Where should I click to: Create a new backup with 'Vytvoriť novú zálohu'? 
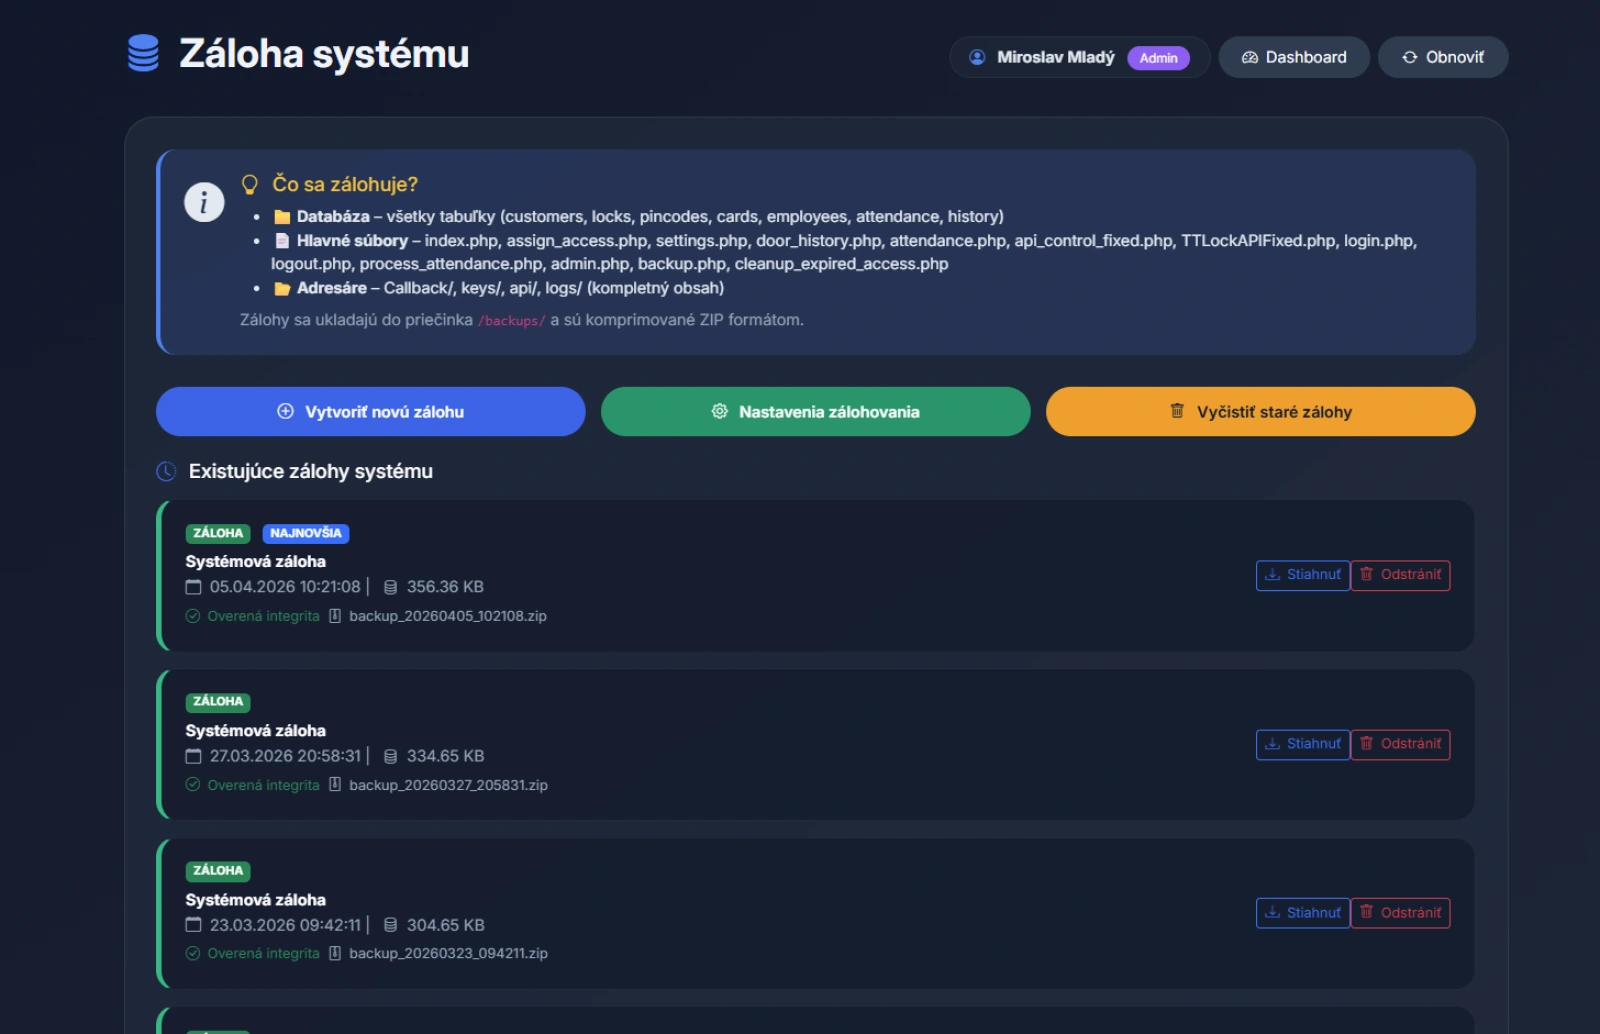[x=370, y=412]
